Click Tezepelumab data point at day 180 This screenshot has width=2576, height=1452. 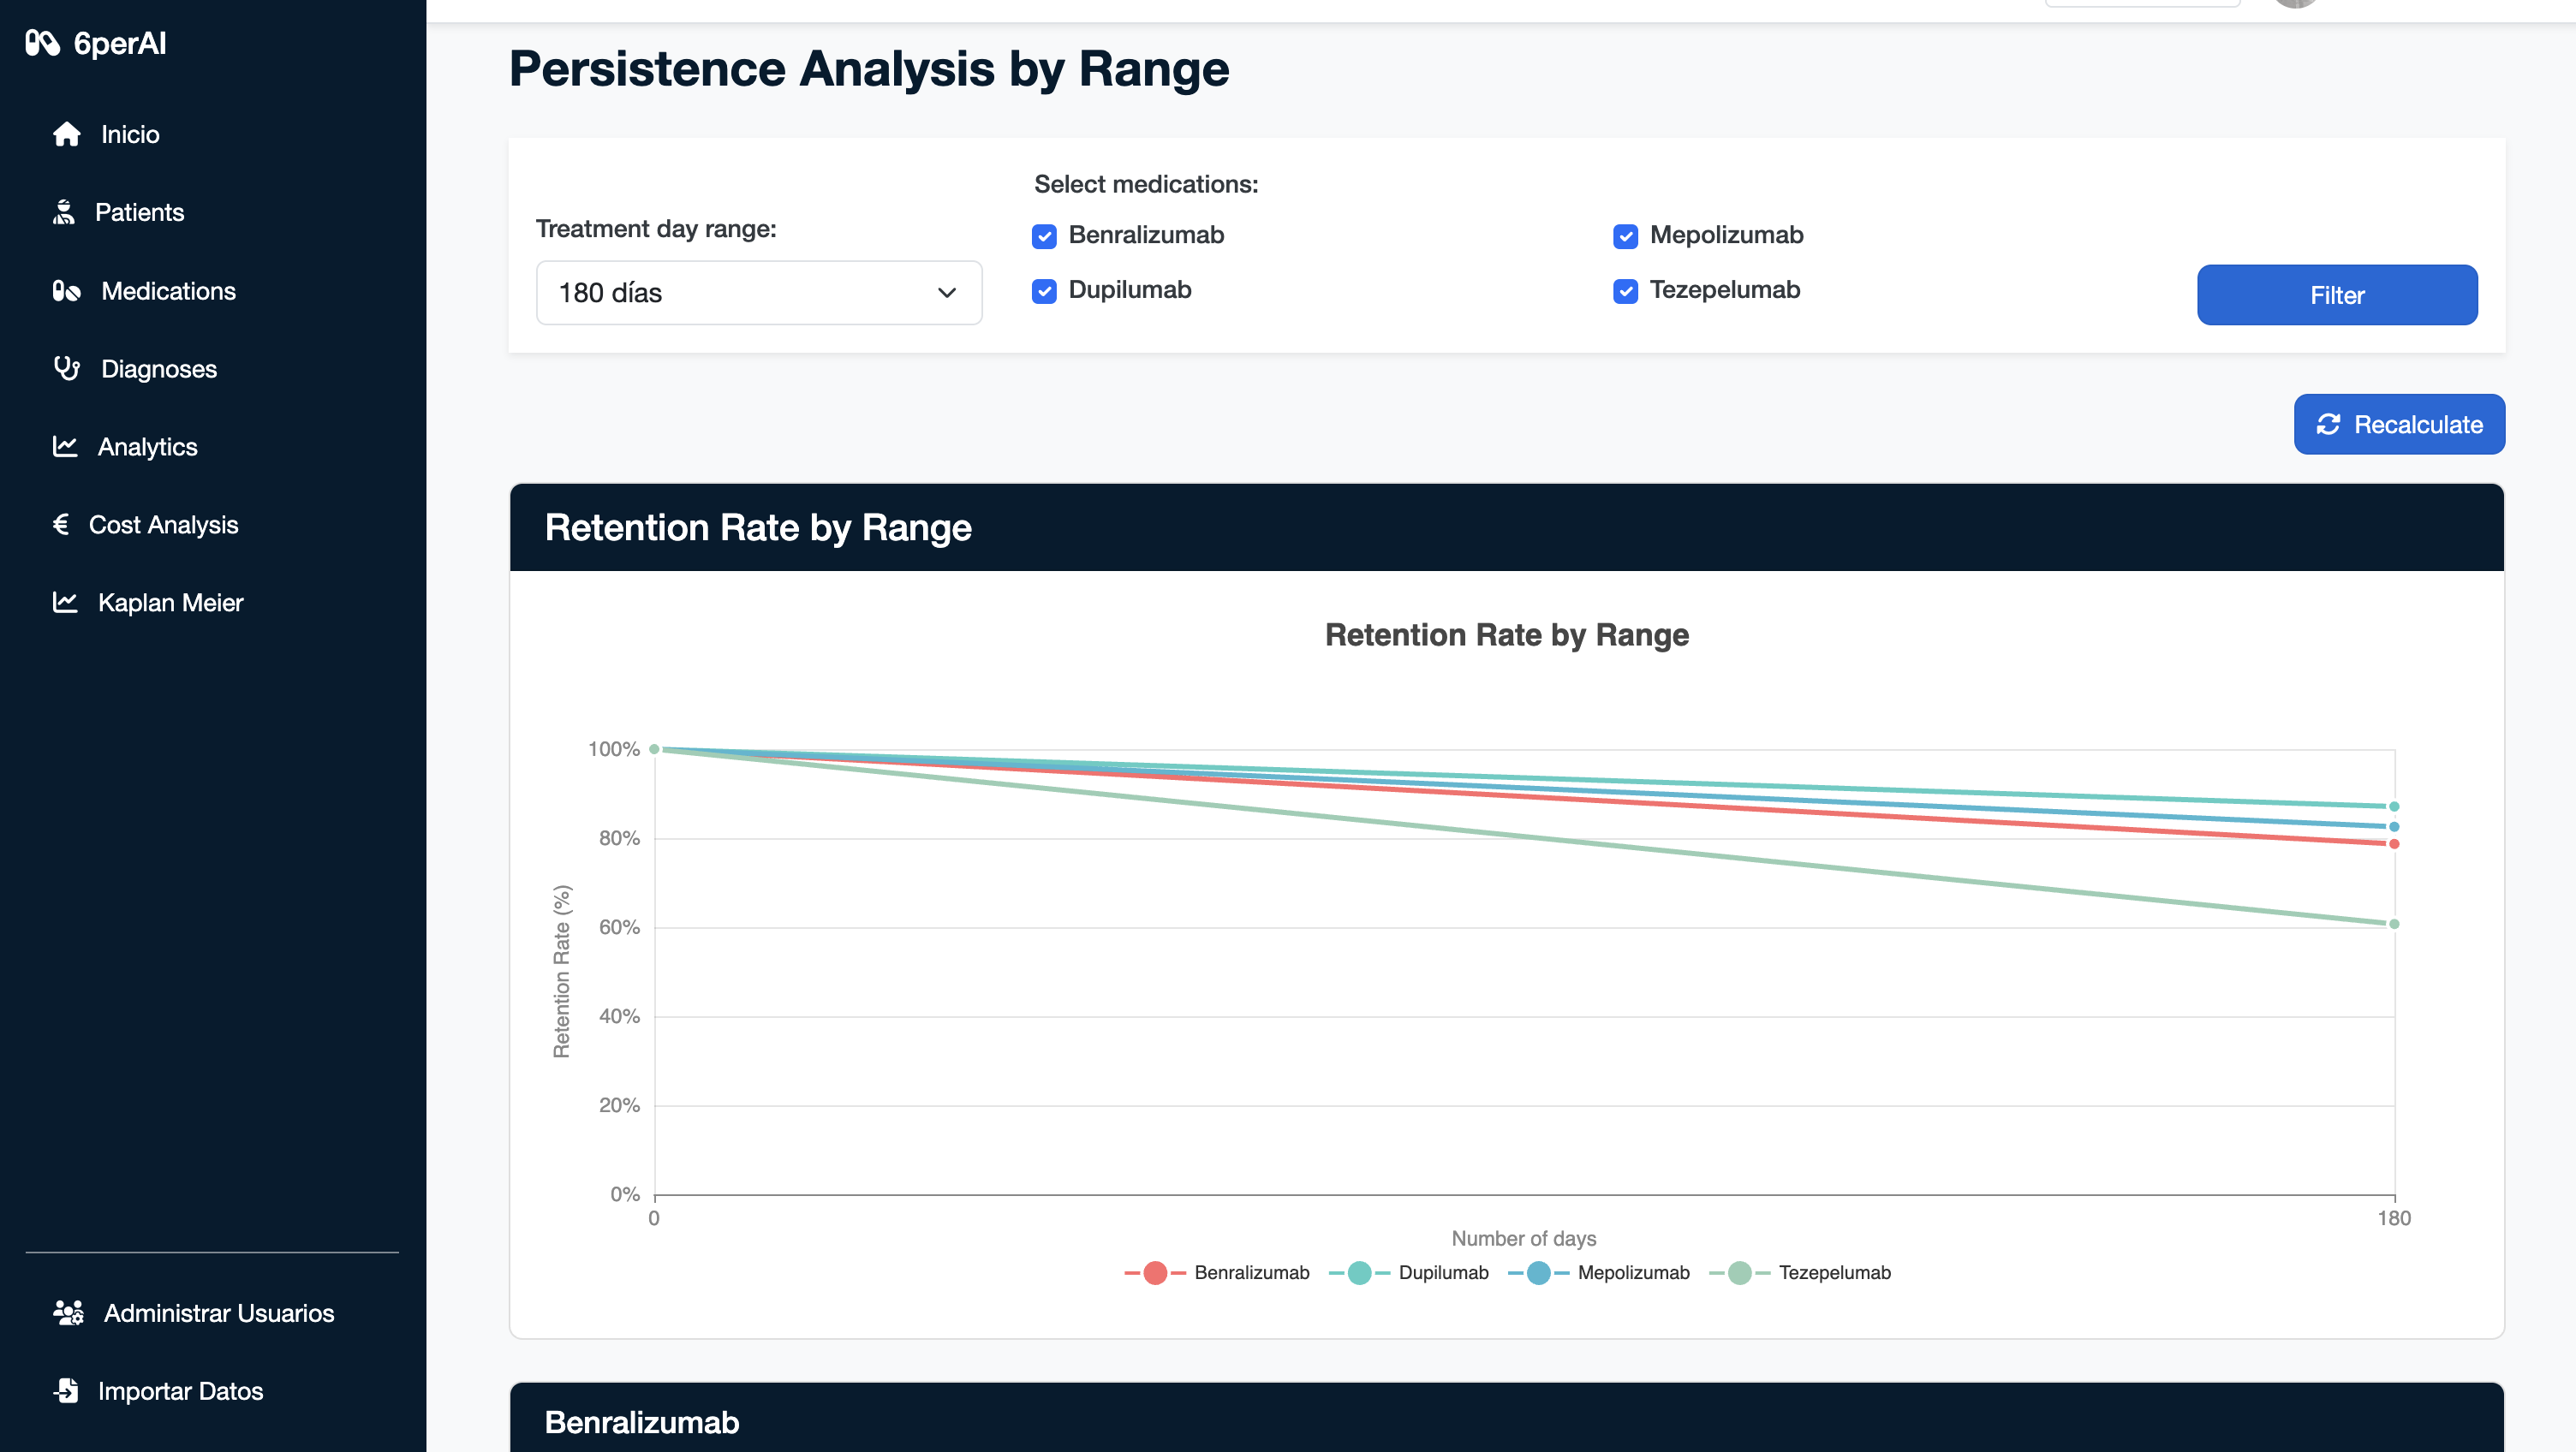click(2394, 924)
